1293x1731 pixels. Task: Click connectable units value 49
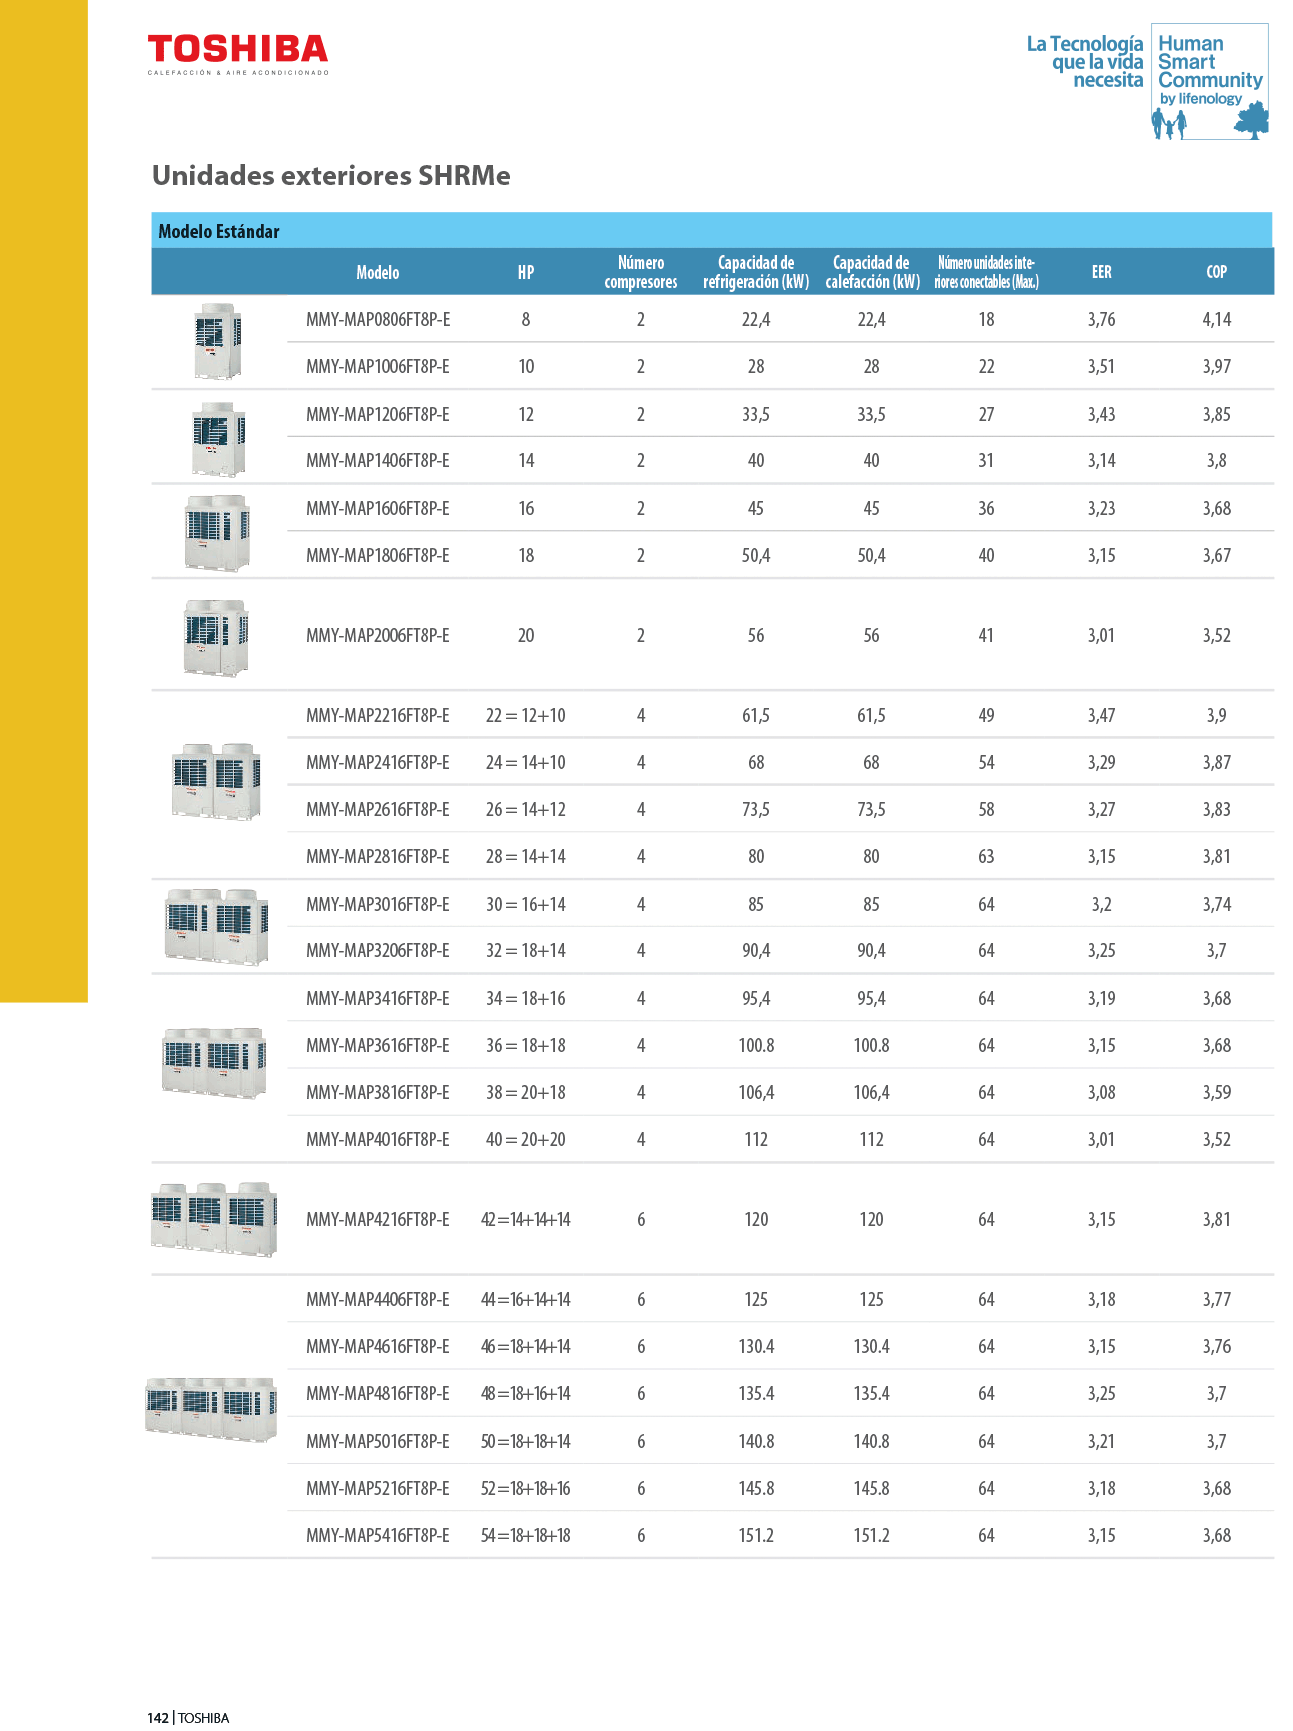[986, 716]
